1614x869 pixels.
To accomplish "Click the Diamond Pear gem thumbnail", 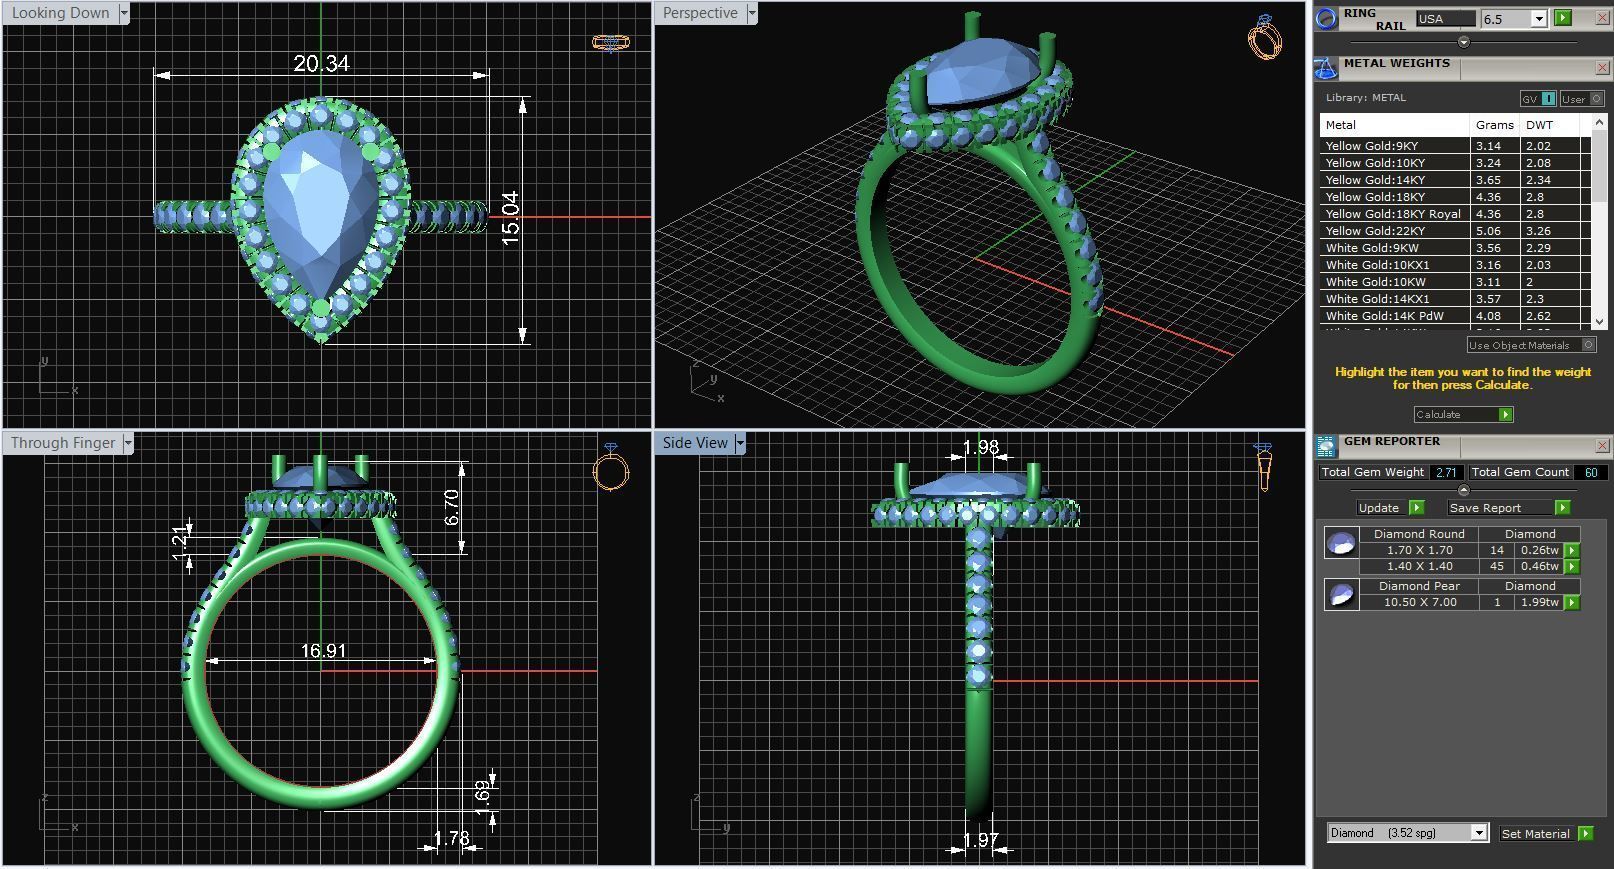I will pyautogui.click(x=1341, y=594).
